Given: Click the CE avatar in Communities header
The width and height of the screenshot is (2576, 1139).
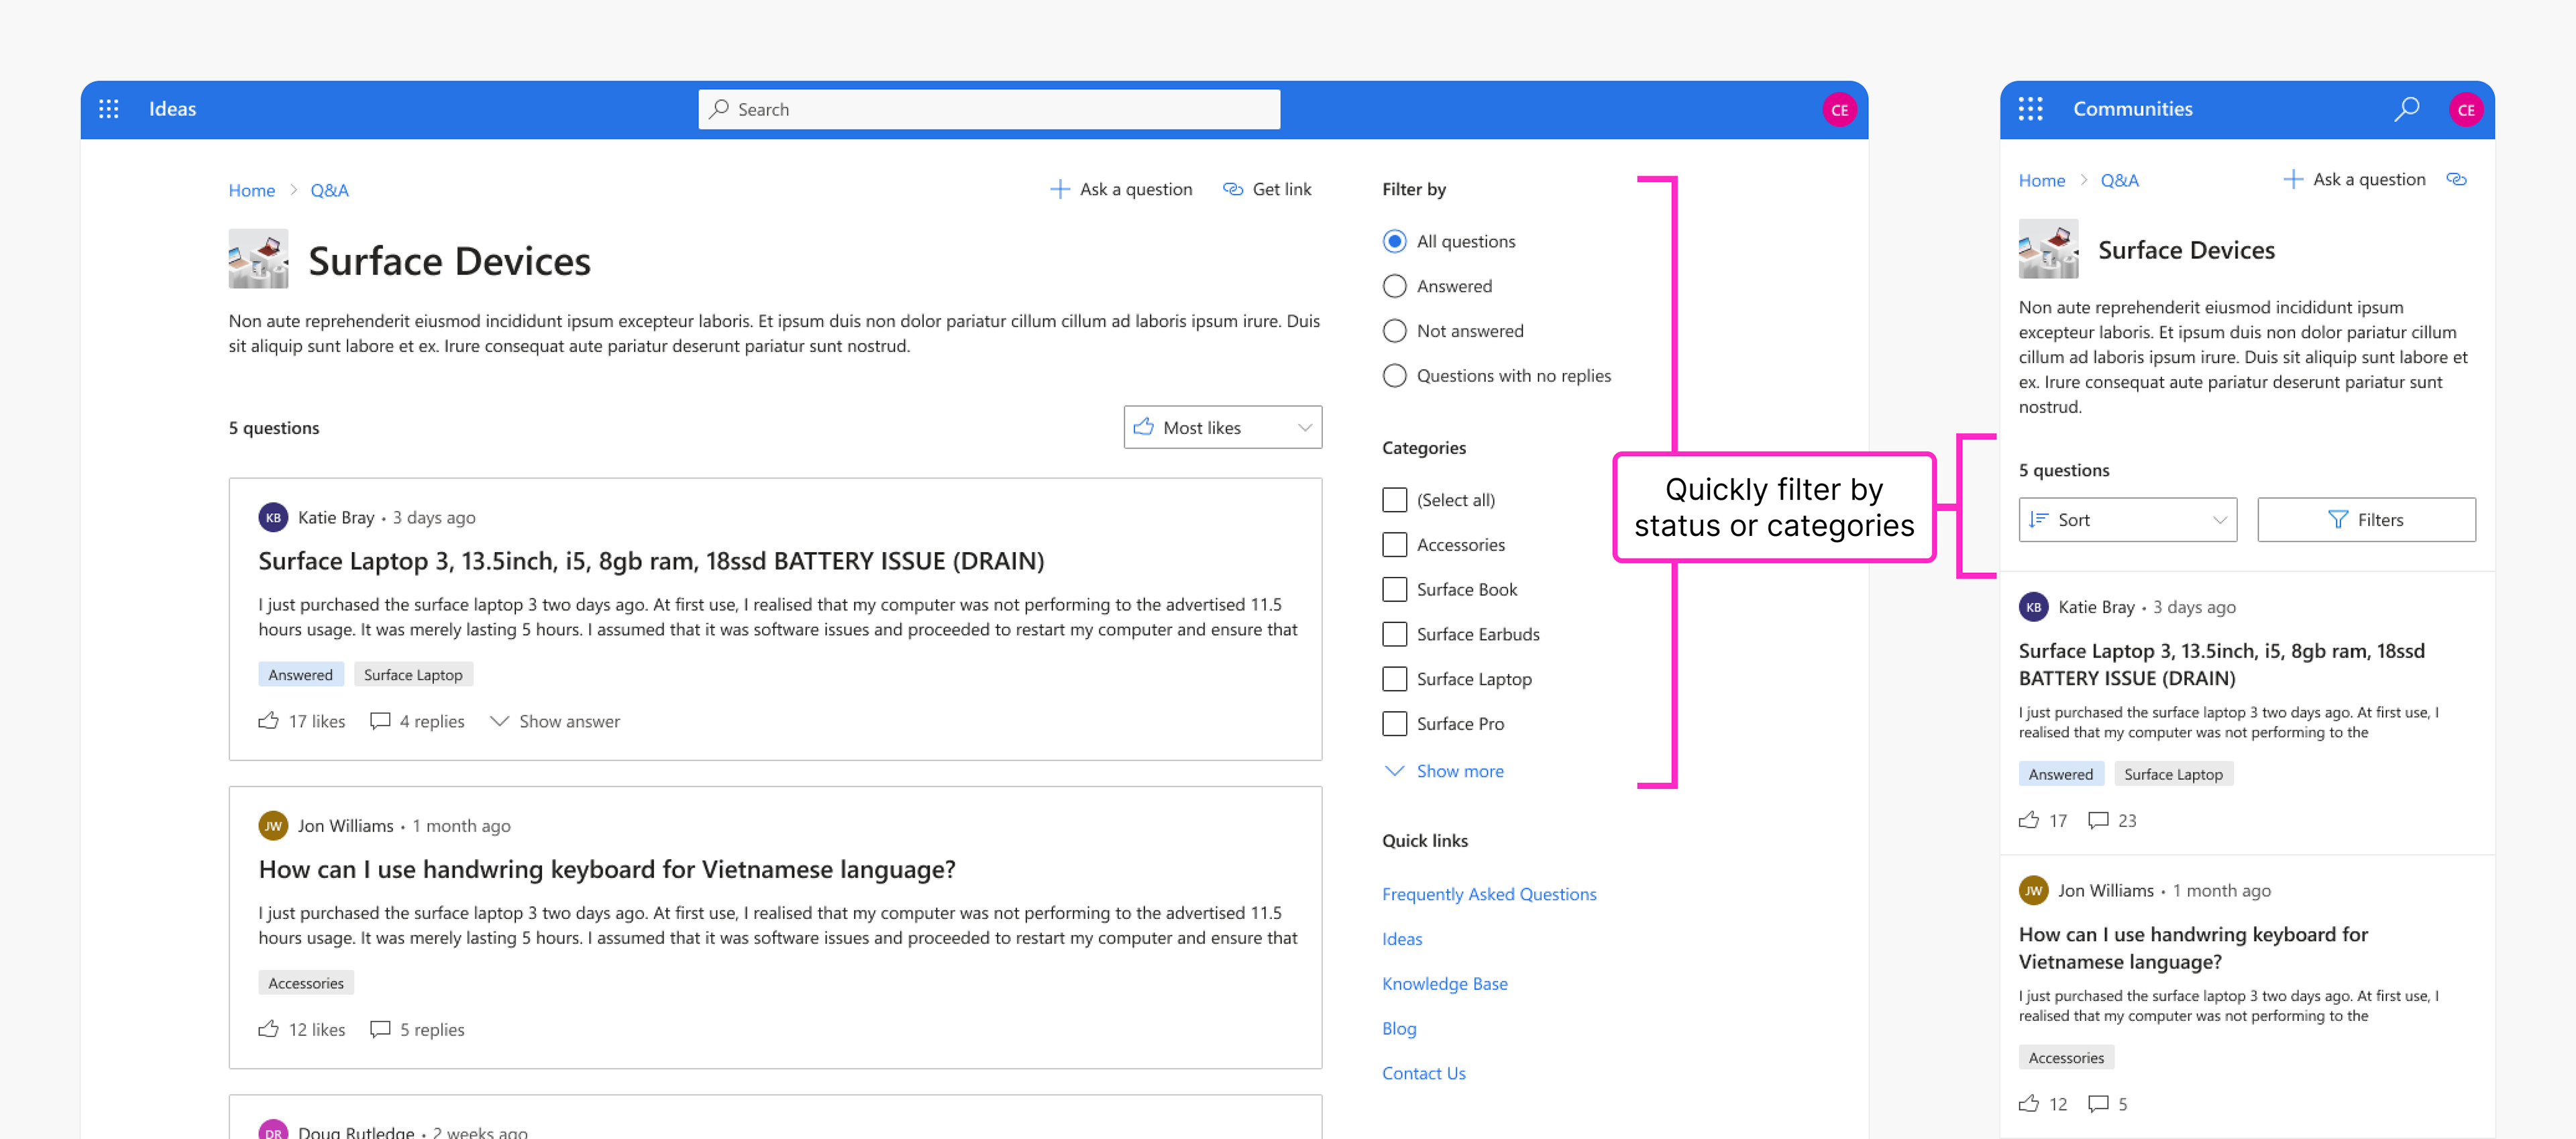Looking at the screenshot, I should 2466,110.
